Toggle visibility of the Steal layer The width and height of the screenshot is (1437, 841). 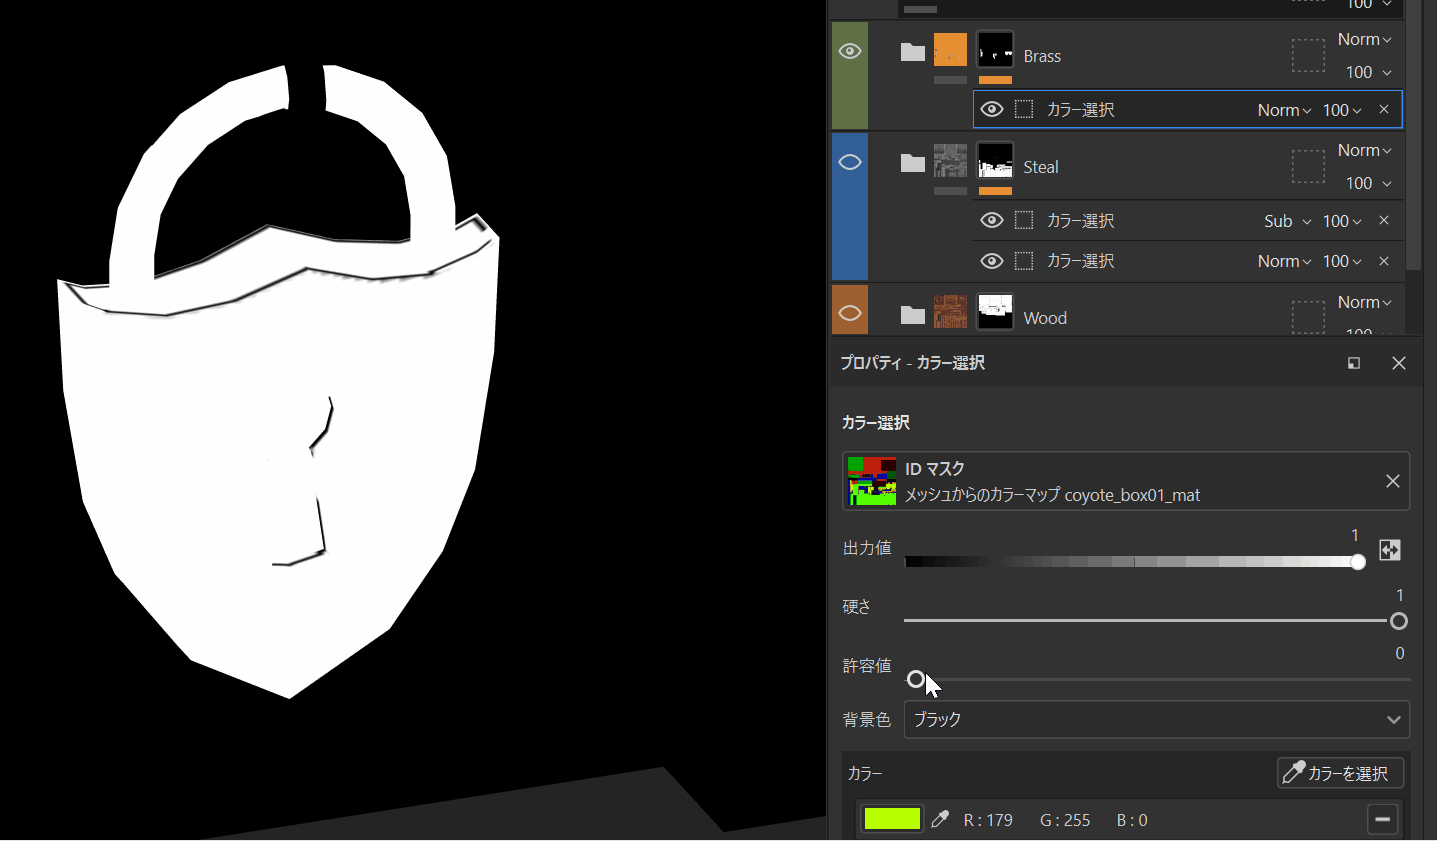point(850,162)
